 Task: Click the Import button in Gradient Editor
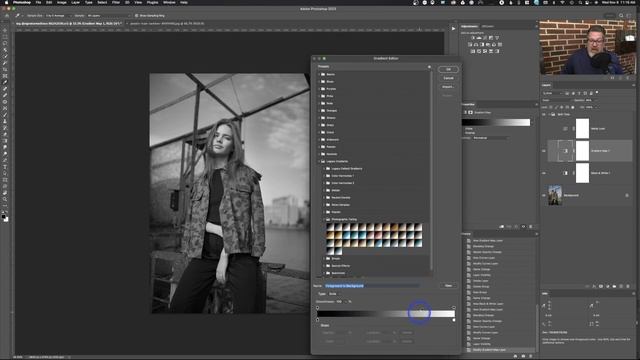(x=448, y=87)
